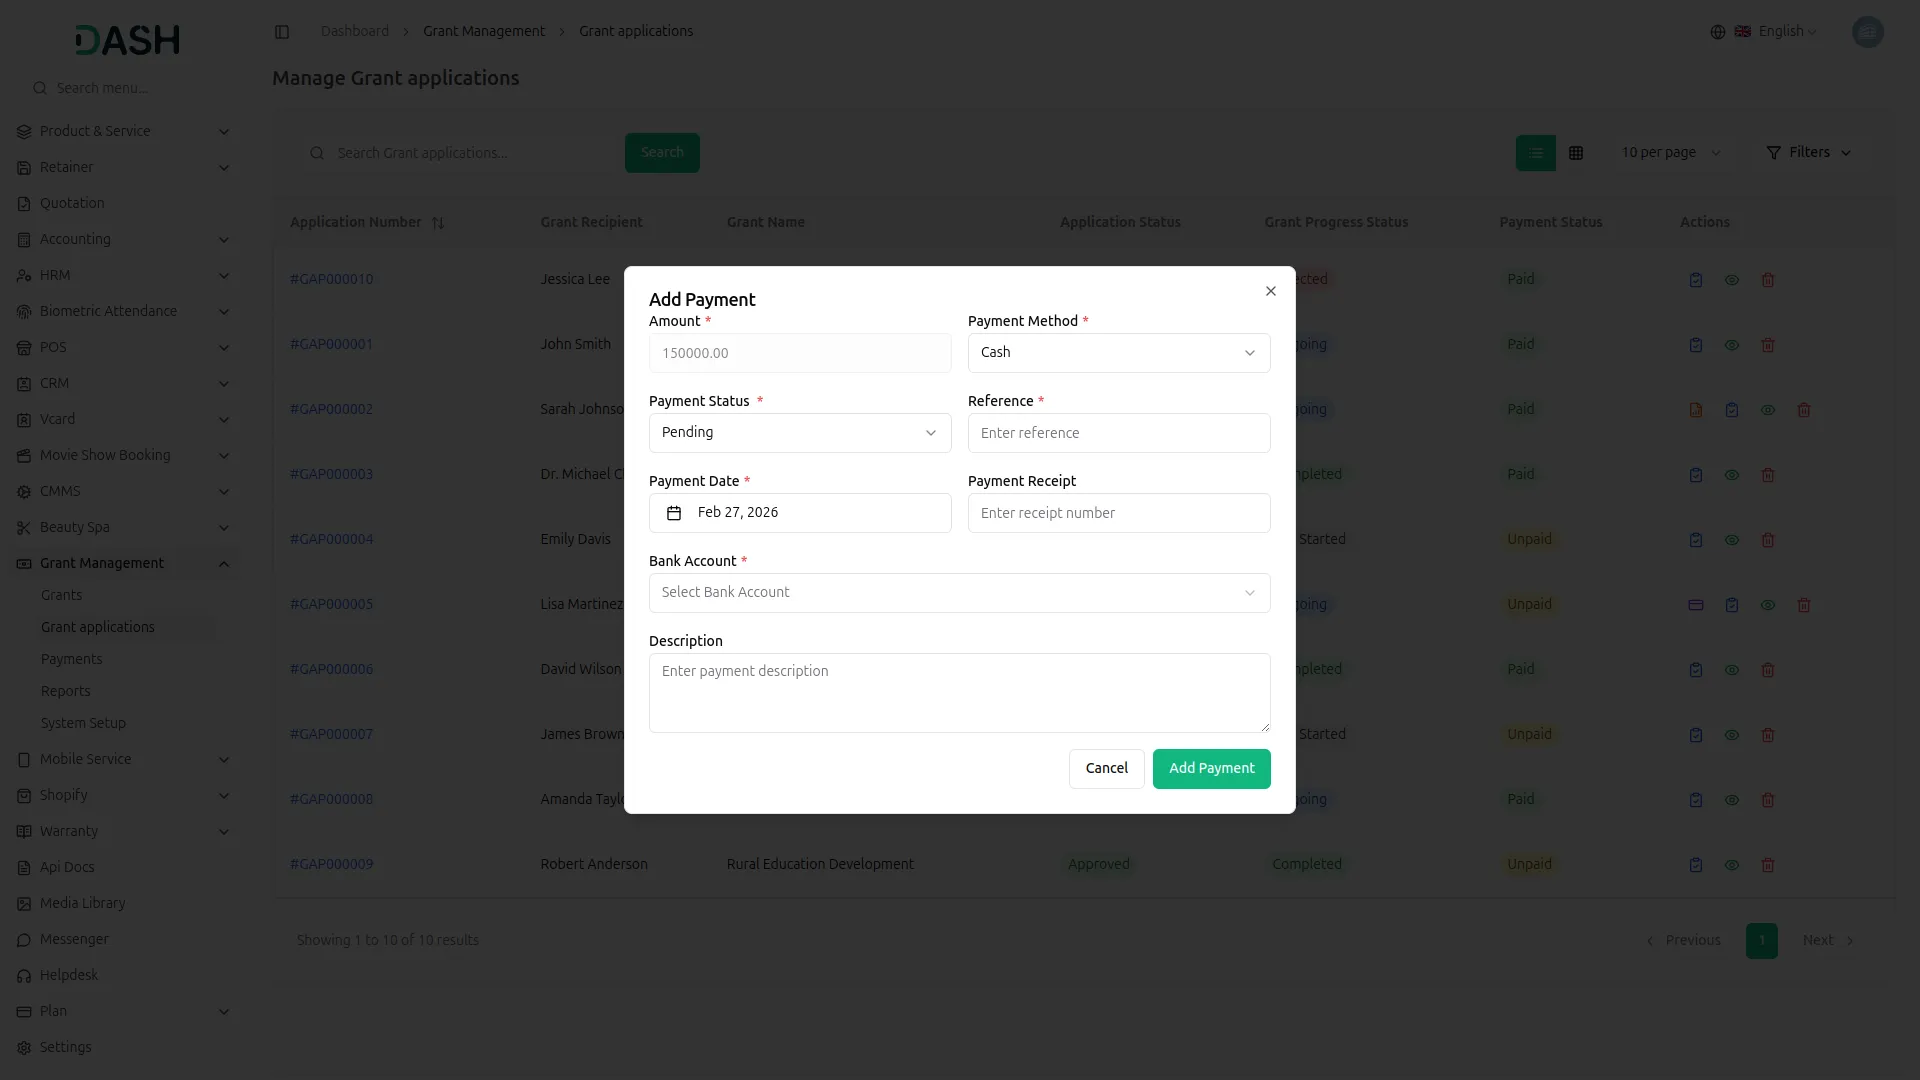Click credit card payment icon on Lisa Martinez row

click(1695, 605)
